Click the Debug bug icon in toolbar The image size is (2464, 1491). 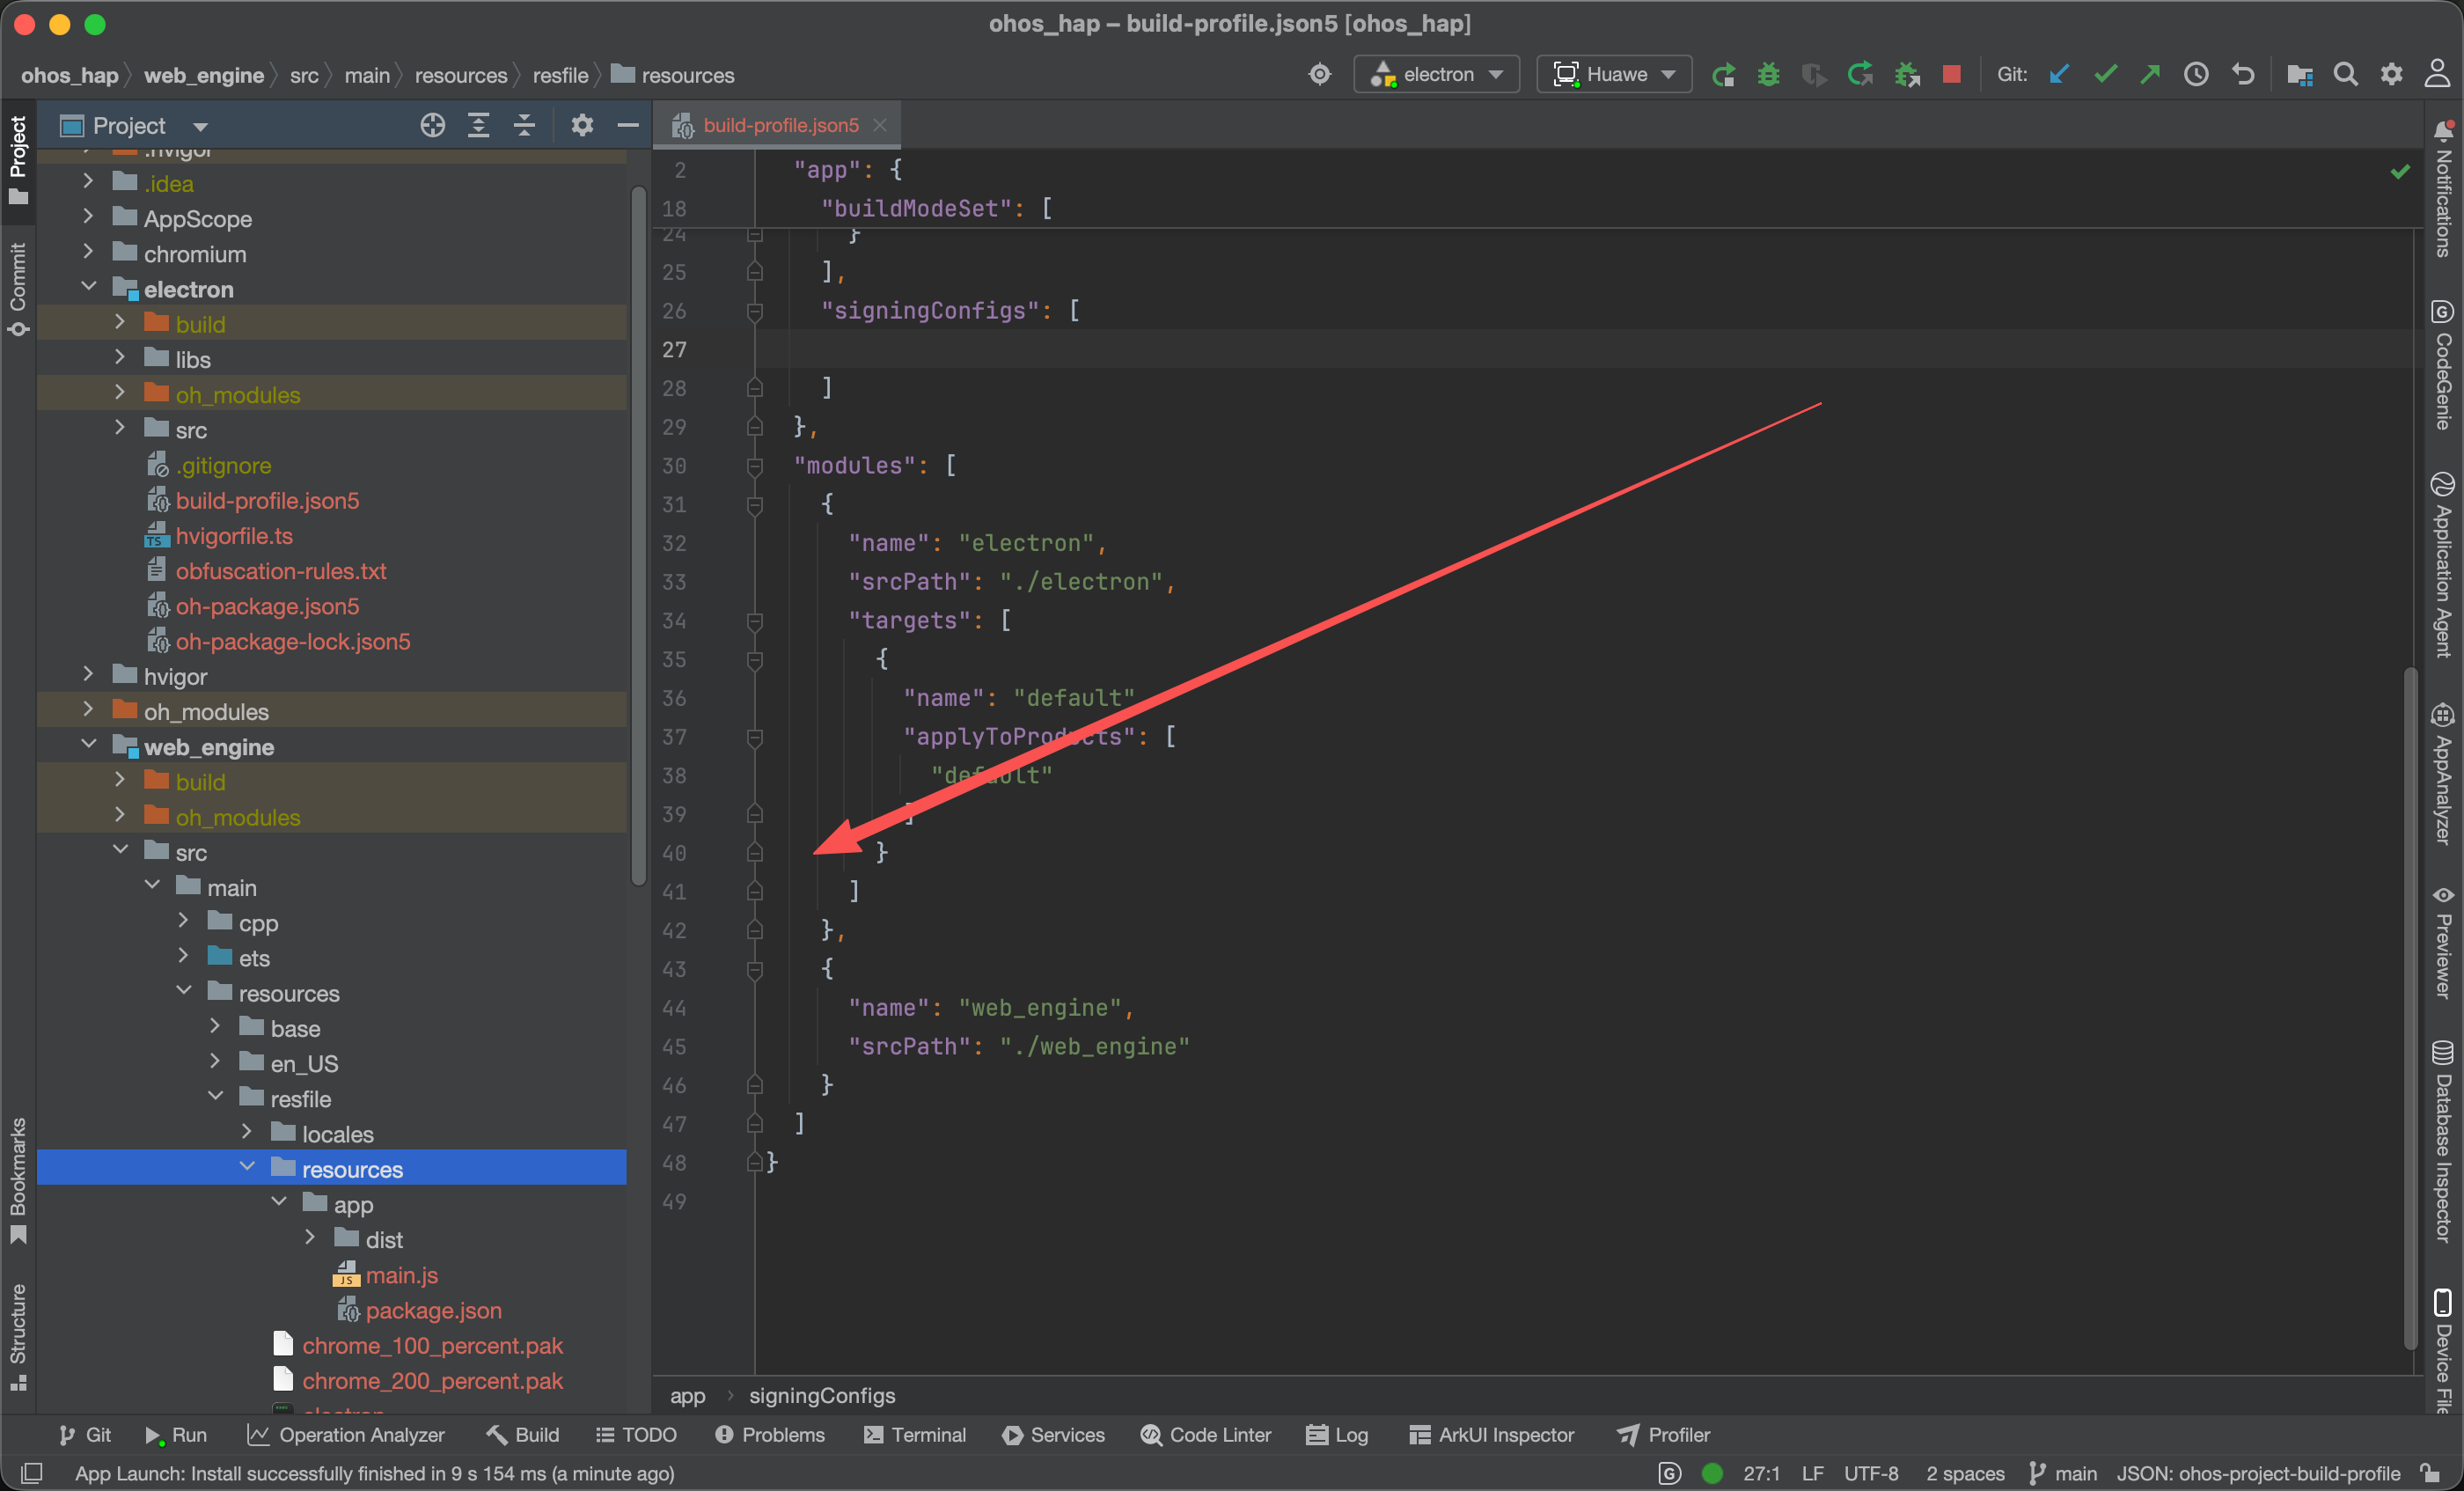point(1768,75)
